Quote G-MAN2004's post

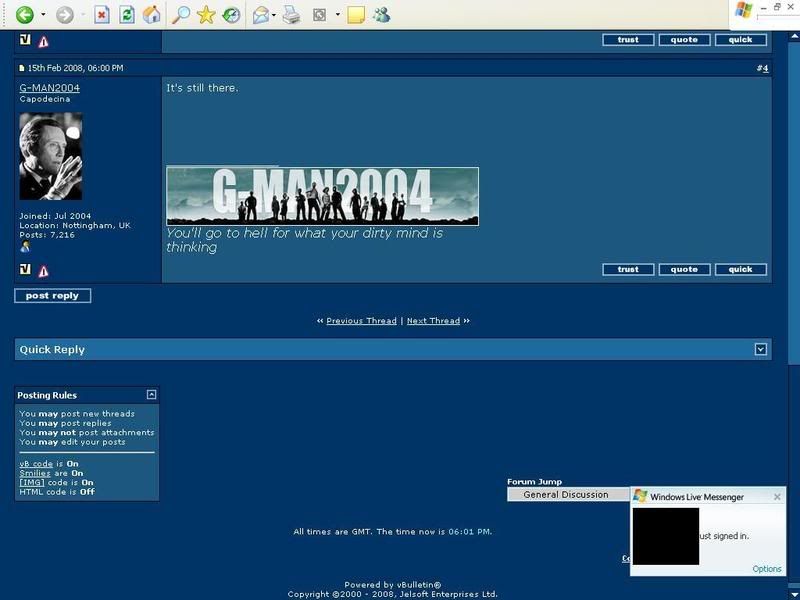(684, 269)
